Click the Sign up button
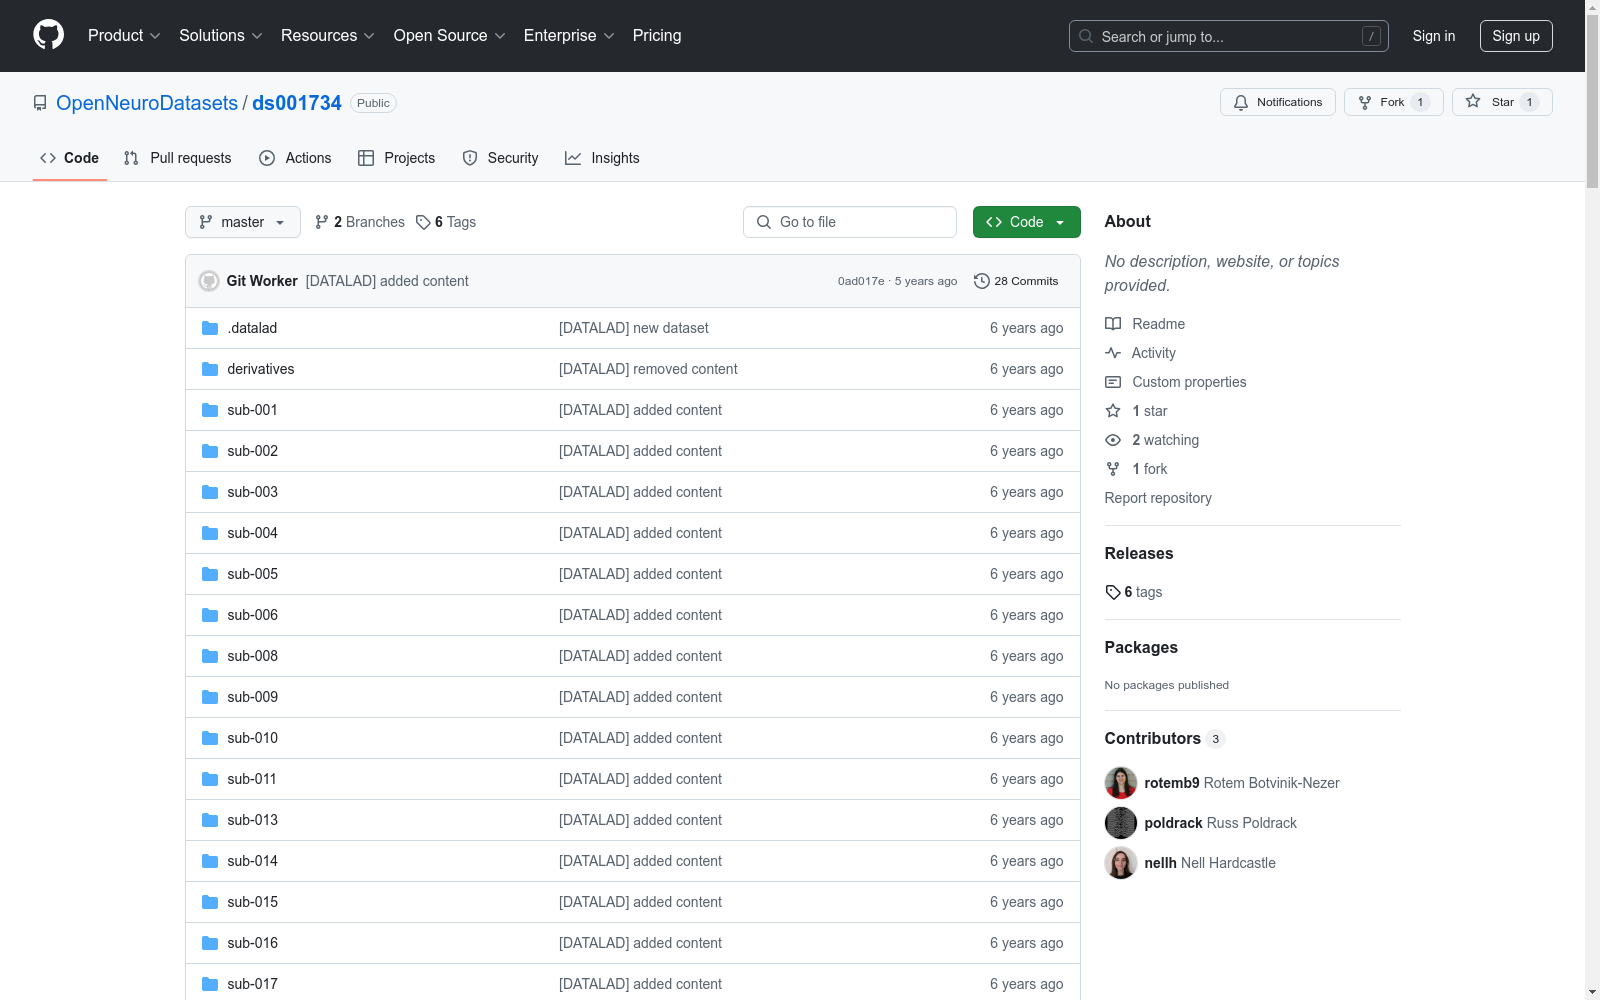1600x1000 pixels. (1516, 36)
